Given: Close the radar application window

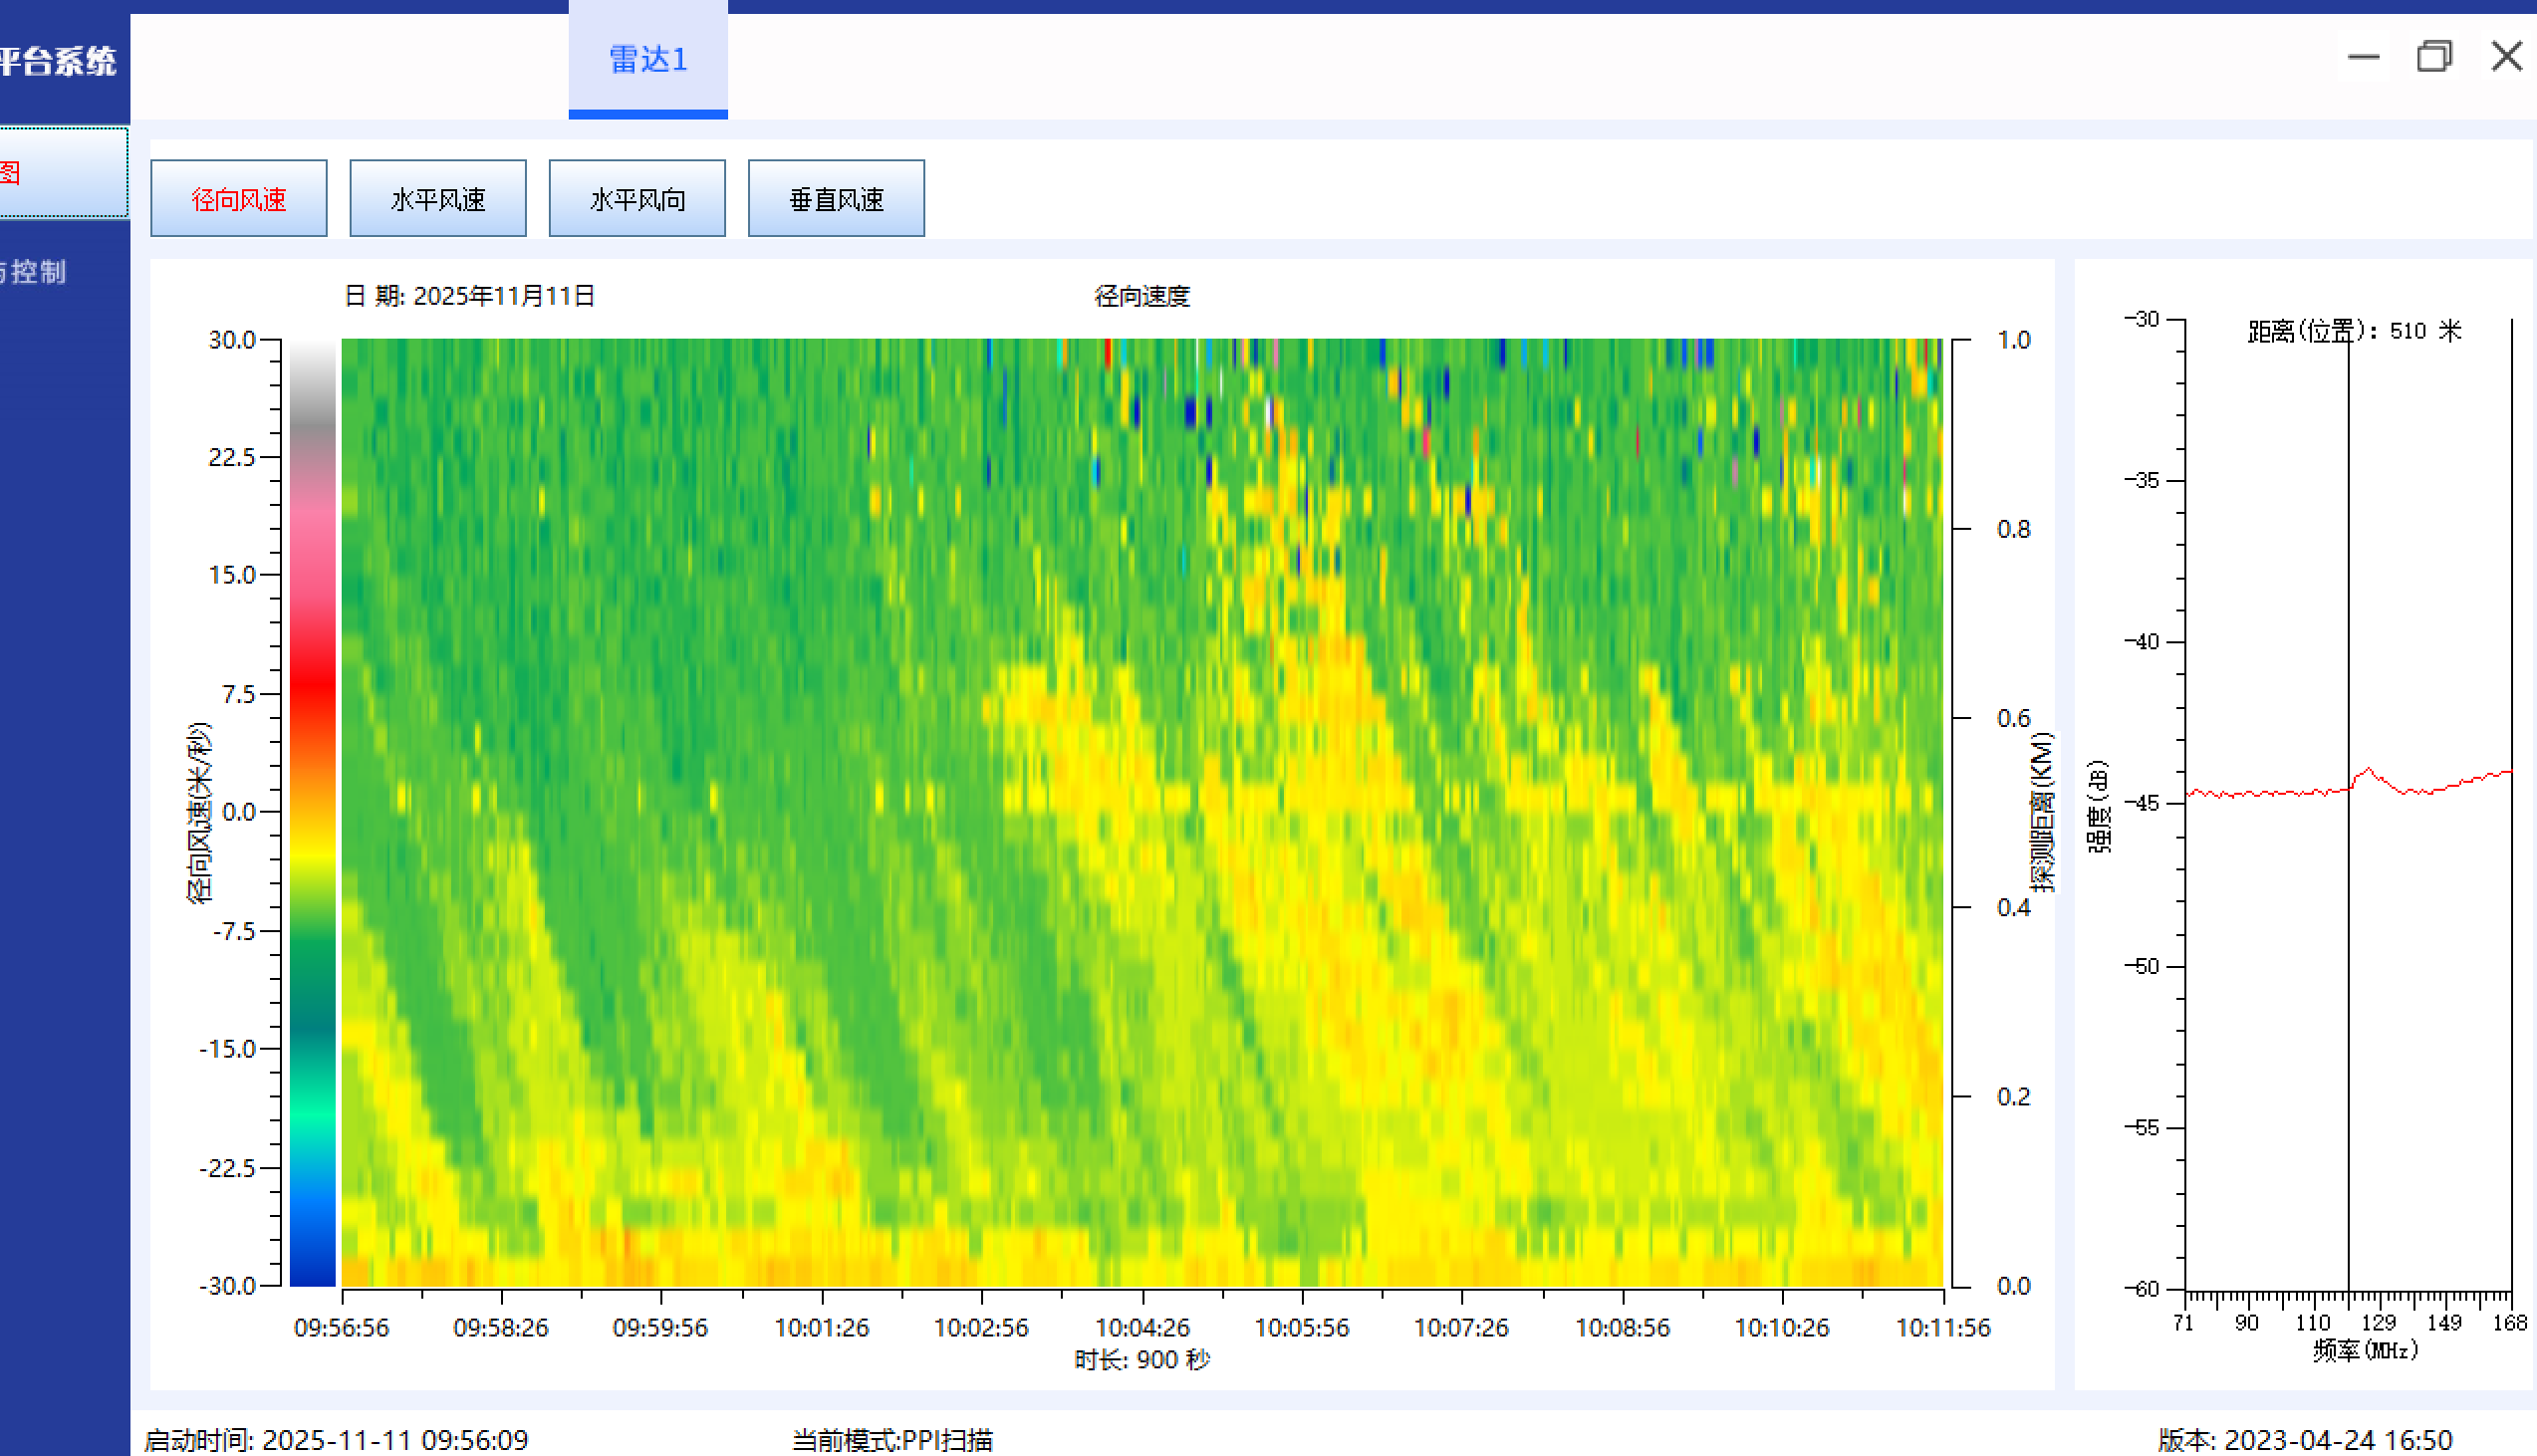Looking at the screenshot, I should (x=2506, y=57).
